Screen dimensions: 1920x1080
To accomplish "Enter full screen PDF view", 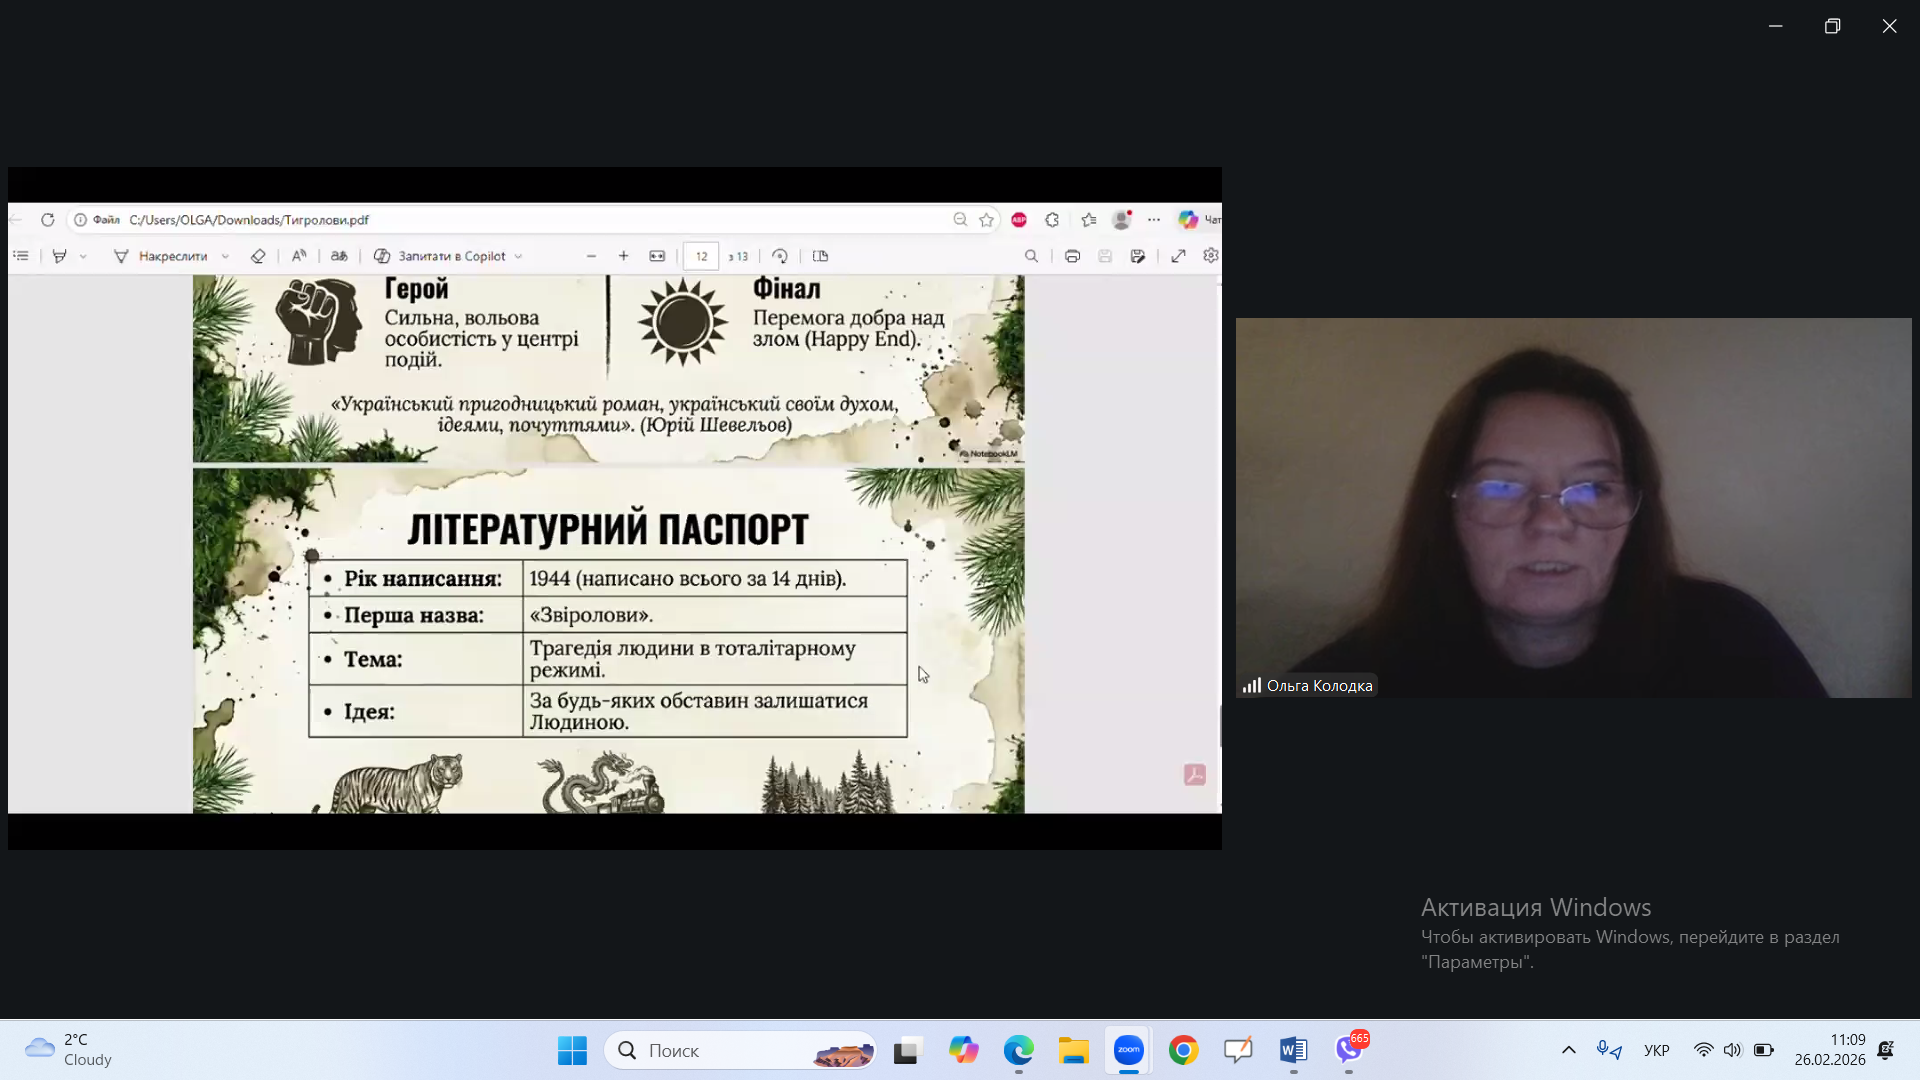I will (x=1179, y=256).
